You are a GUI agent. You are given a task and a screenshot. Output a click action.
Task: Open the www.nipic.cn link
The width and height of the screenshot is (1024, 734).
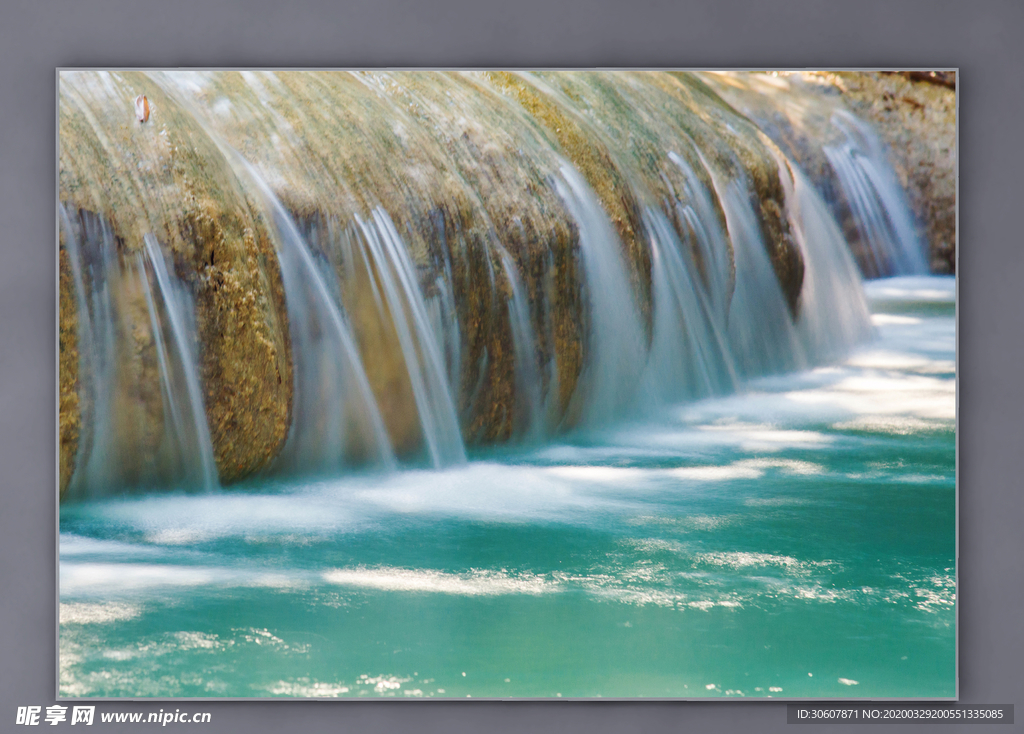[156, 717]
